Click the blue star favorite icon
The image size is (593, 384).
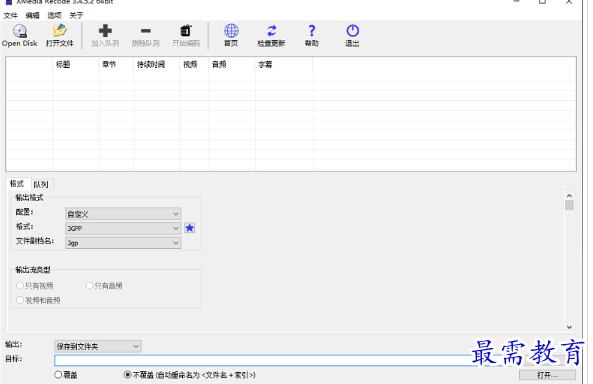pyautogui.click(x=189, y=228)
